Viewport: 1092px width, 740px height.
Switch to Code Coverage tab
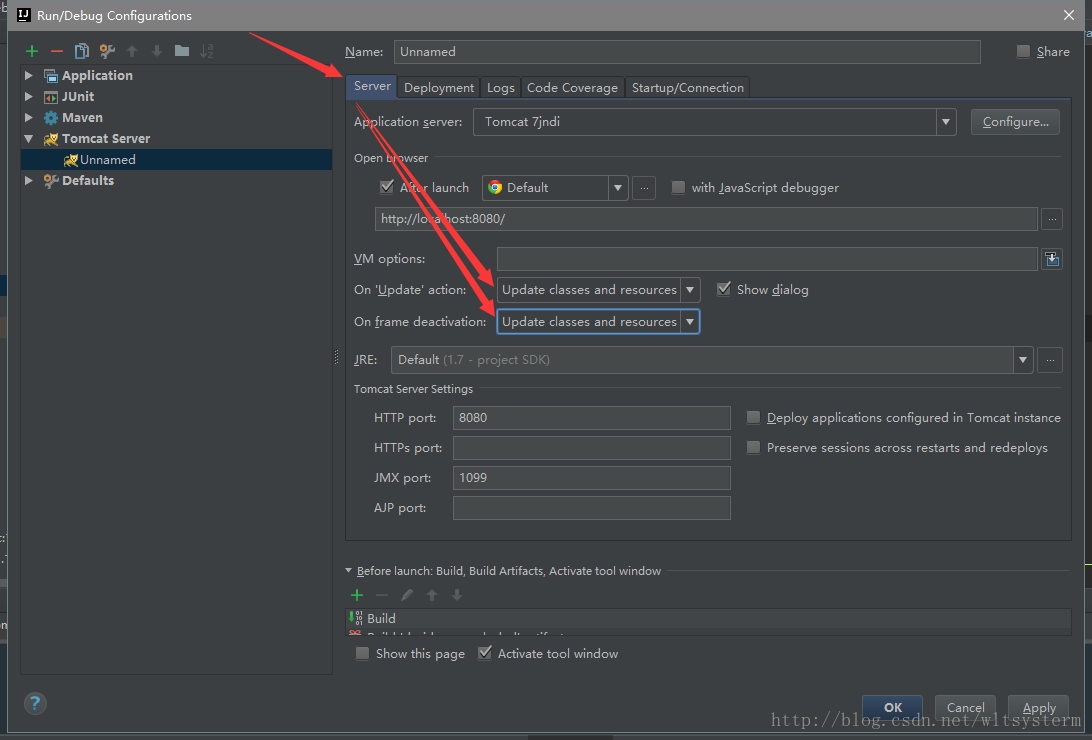(572, 88)
